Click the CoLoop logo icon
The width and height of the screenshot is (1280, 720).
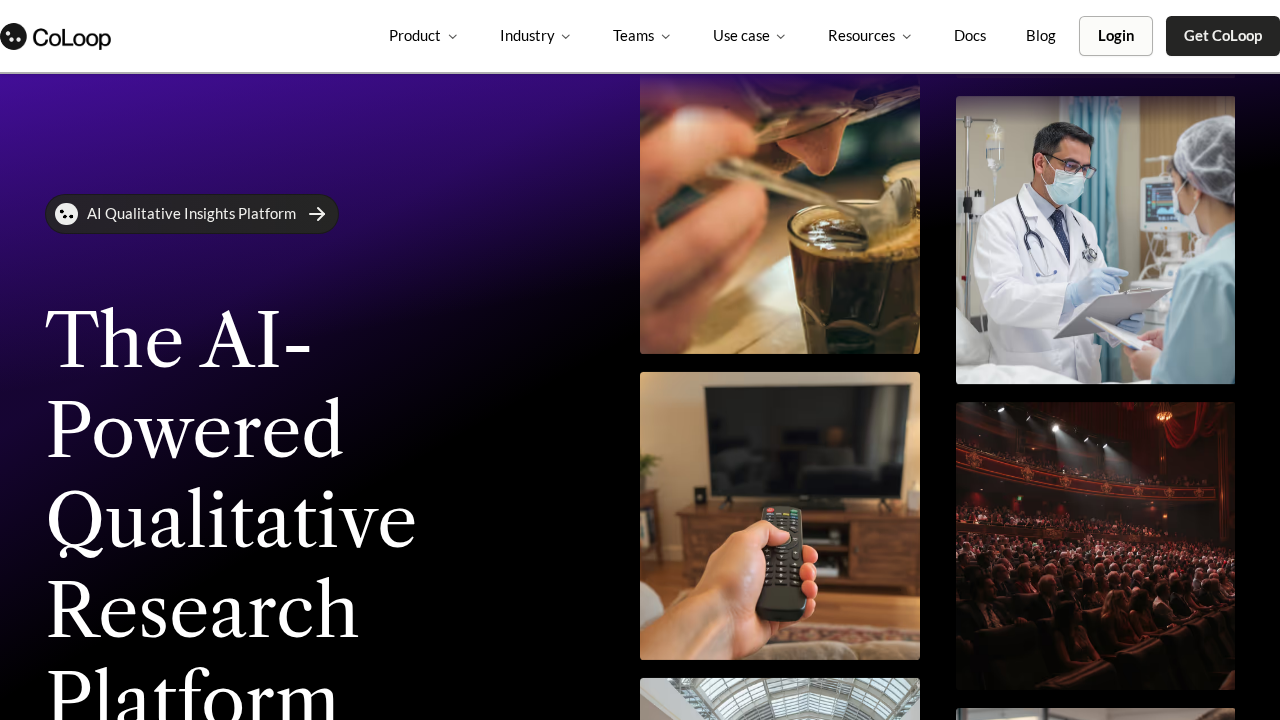pyautogui.click(x=13, y=37)
